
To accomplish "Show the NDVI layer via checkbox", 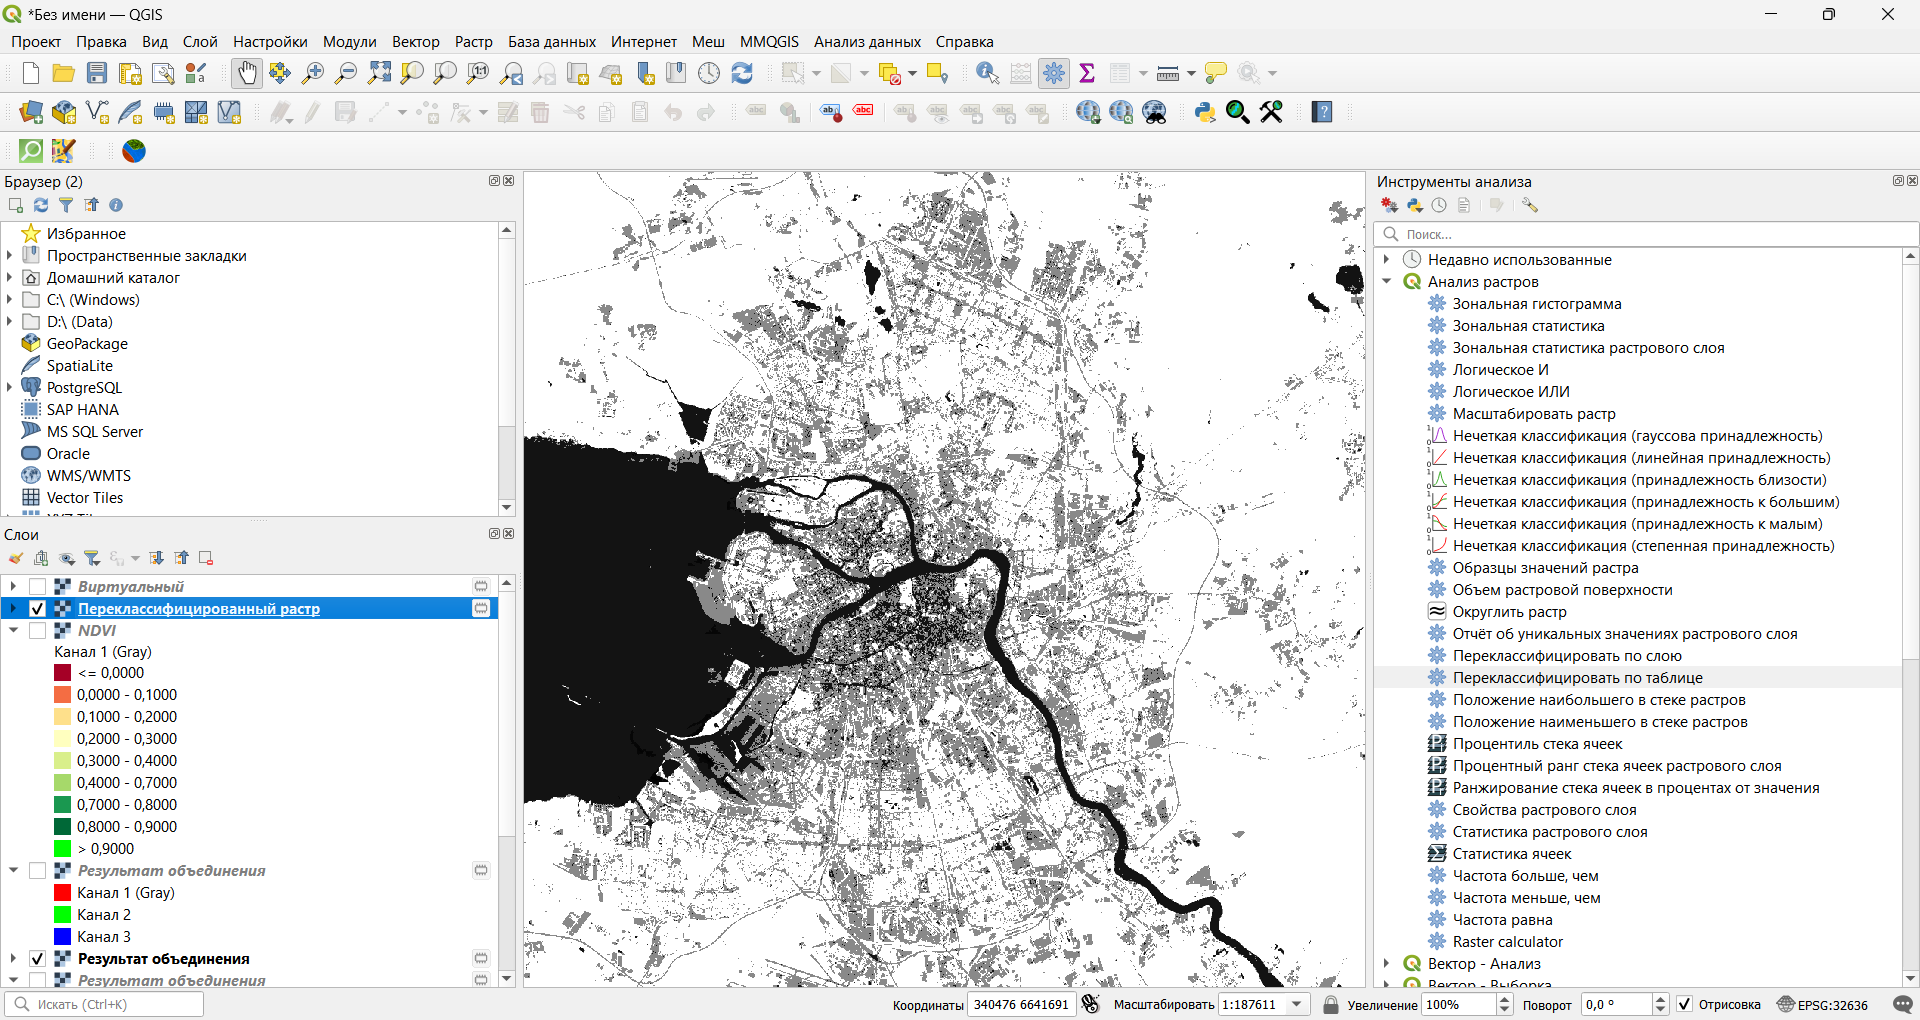I will coord(38,631).
